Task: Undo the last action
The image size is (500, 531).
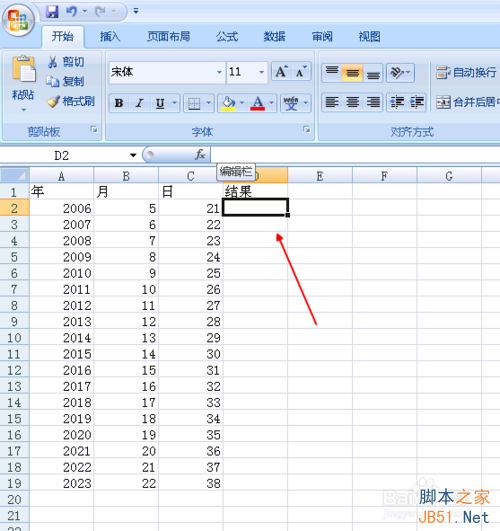Action: click(71, 12)
